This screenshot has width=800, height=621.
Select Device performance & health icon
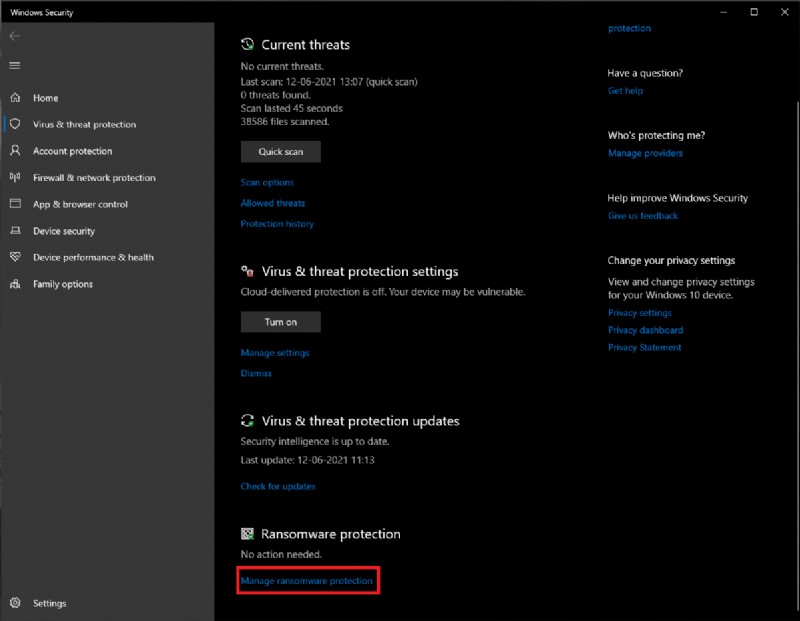click(x=14, y=257)
